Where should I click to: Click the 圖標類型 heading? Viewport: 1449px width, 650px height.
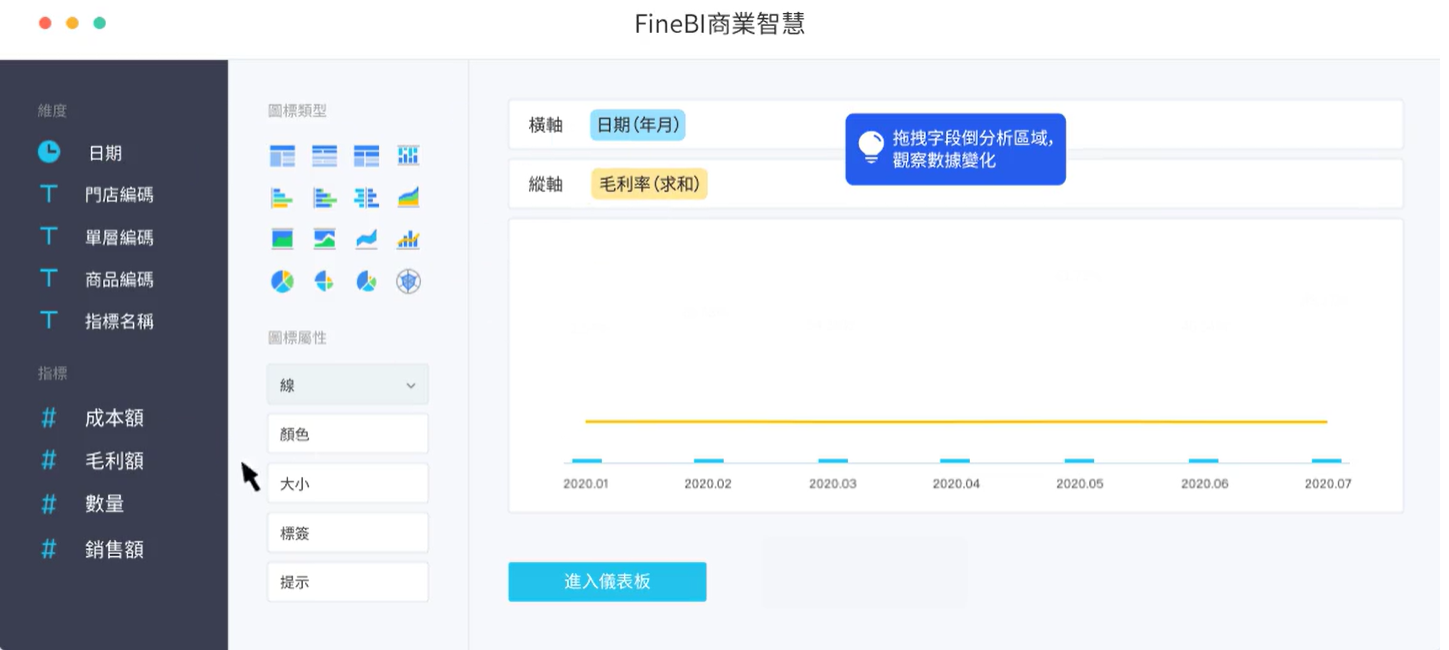pos(297,111)
